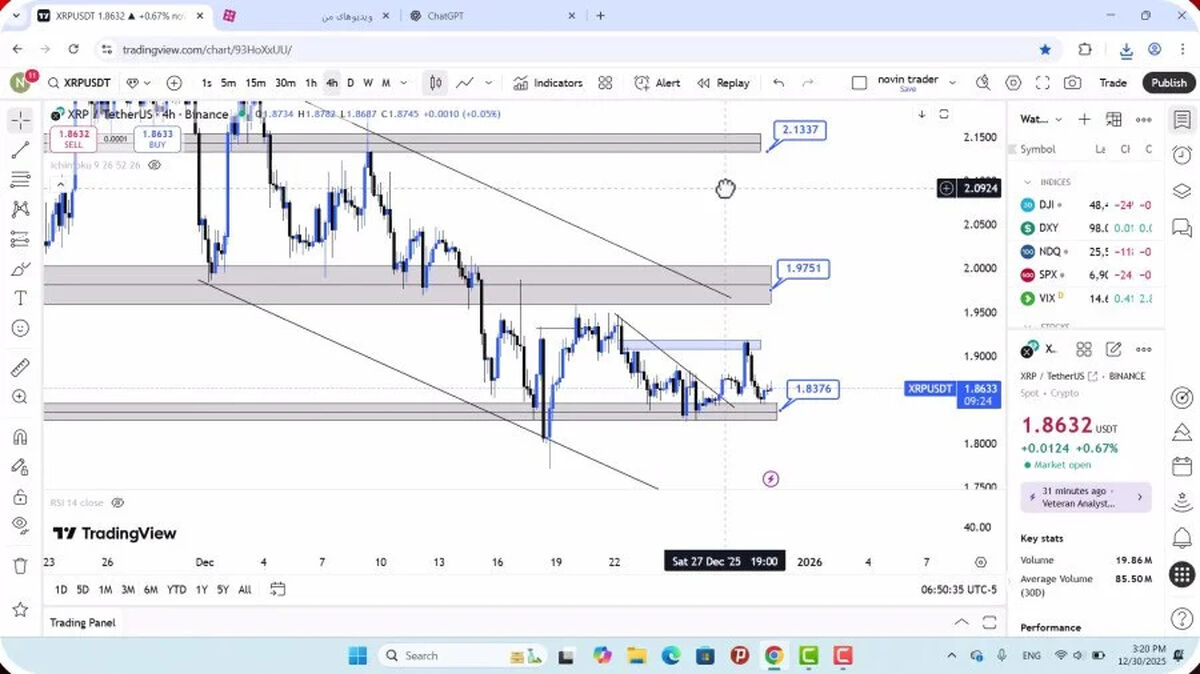Switch to the 1h timeframe
The height and width of the screenshot is (674, 1200).
click(311, 83)
